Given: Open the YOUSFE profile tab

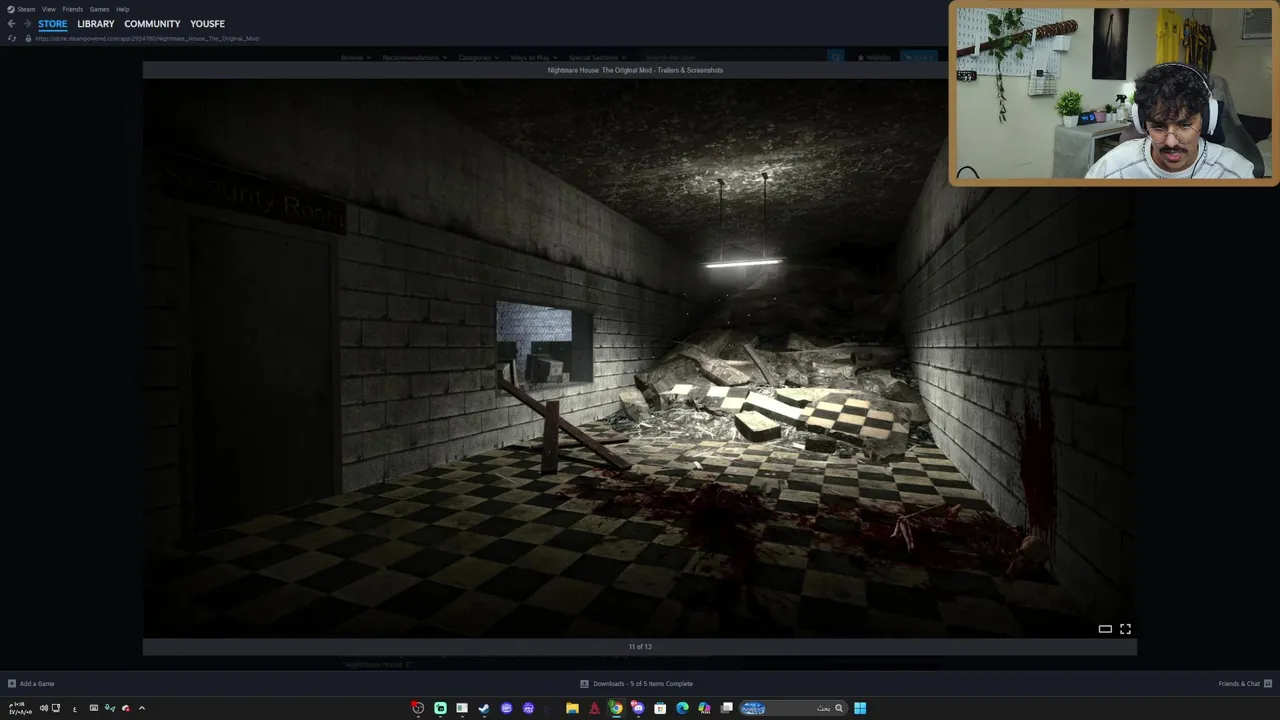Looking at the screenshot, I should [x=207, y=24].
